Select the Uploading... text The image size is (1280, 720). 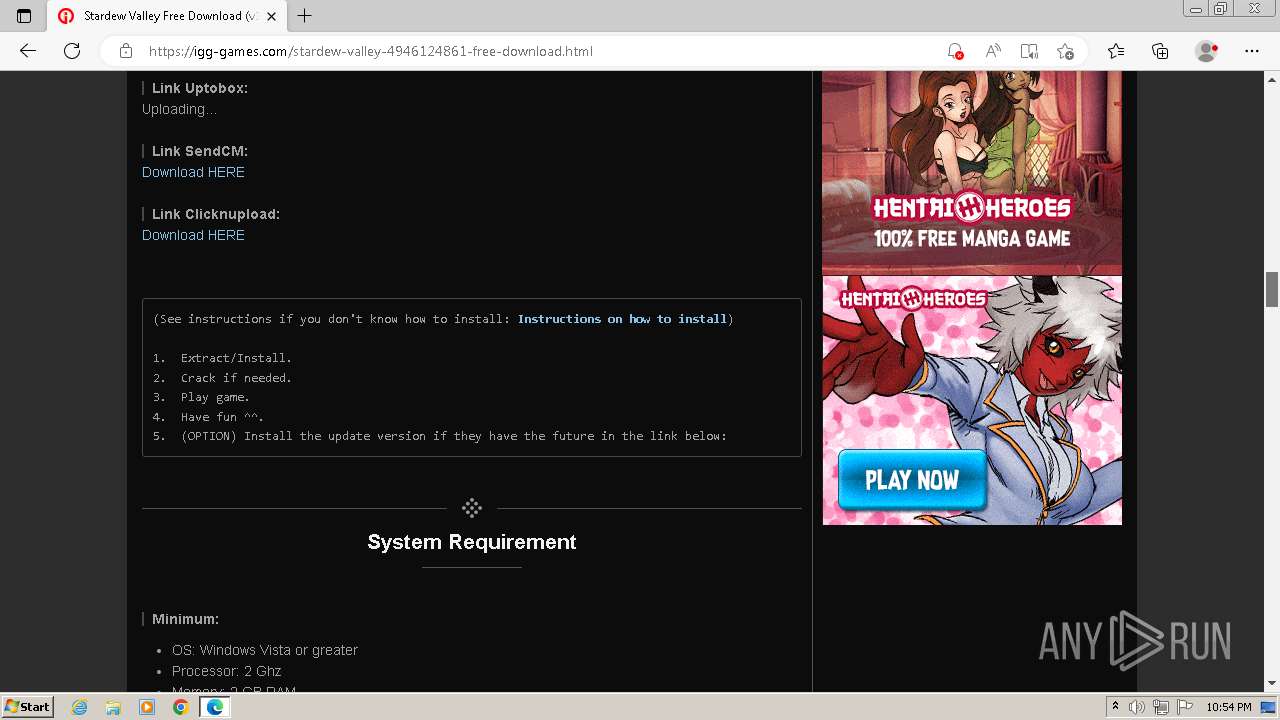[x=179, y=109]
